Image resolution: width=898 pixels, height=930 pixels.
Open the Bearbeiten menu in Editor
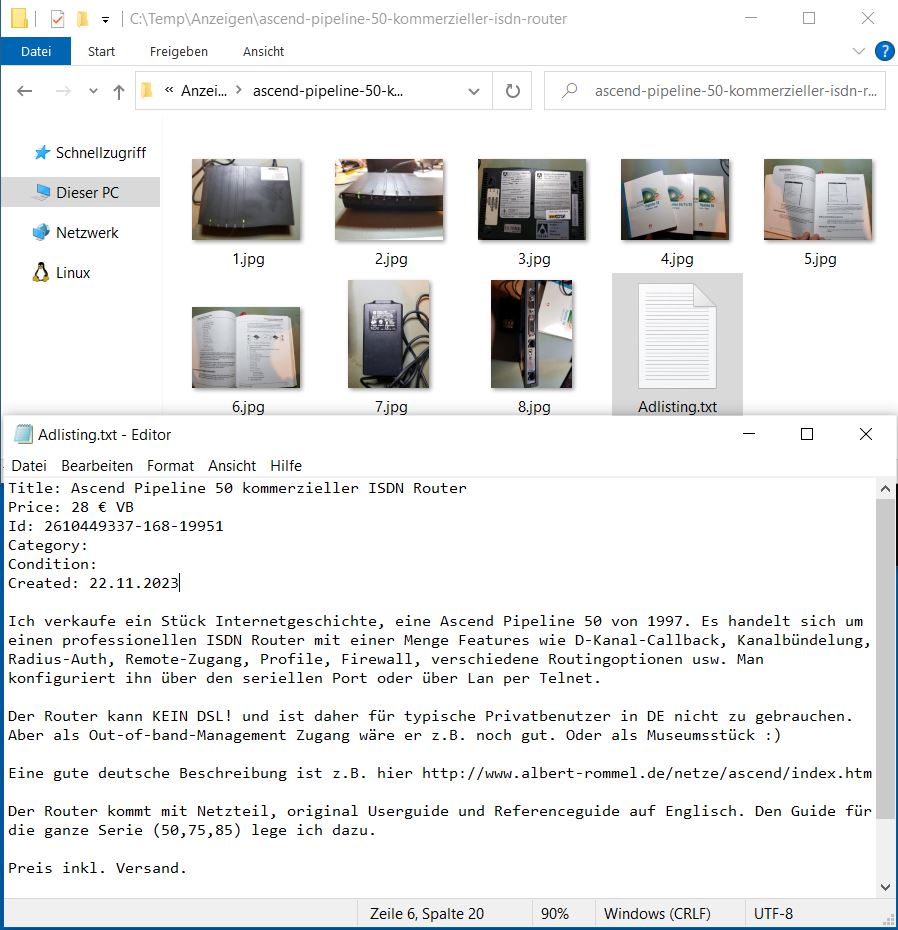pyautogui.click(x=97, y=466)
